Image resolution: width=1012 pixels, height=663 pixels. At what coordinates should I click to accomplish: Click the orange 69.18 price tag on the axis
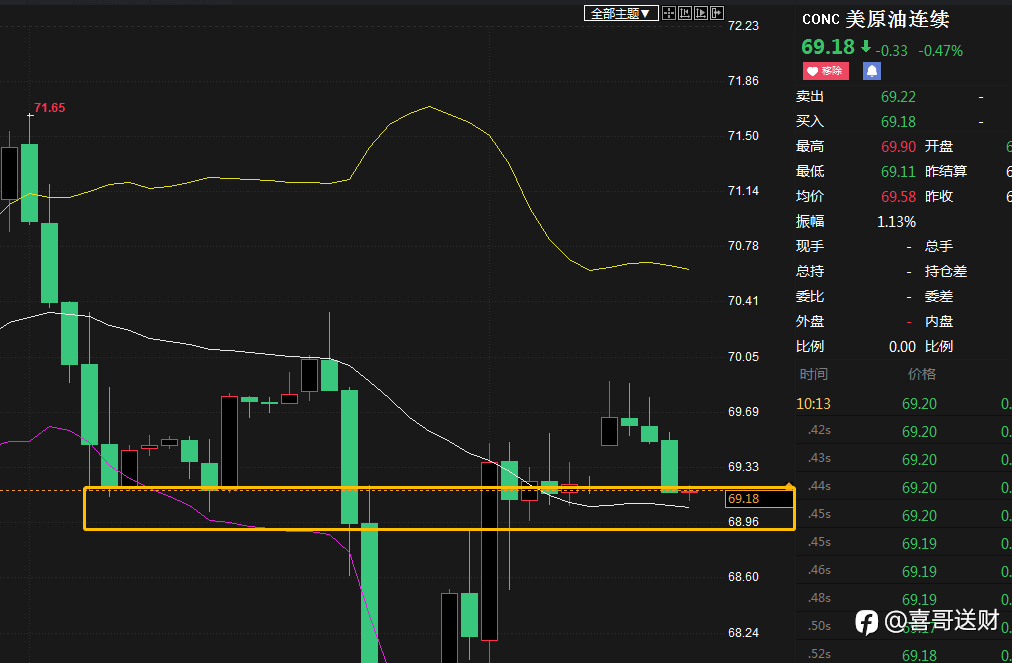coord(760,498)
